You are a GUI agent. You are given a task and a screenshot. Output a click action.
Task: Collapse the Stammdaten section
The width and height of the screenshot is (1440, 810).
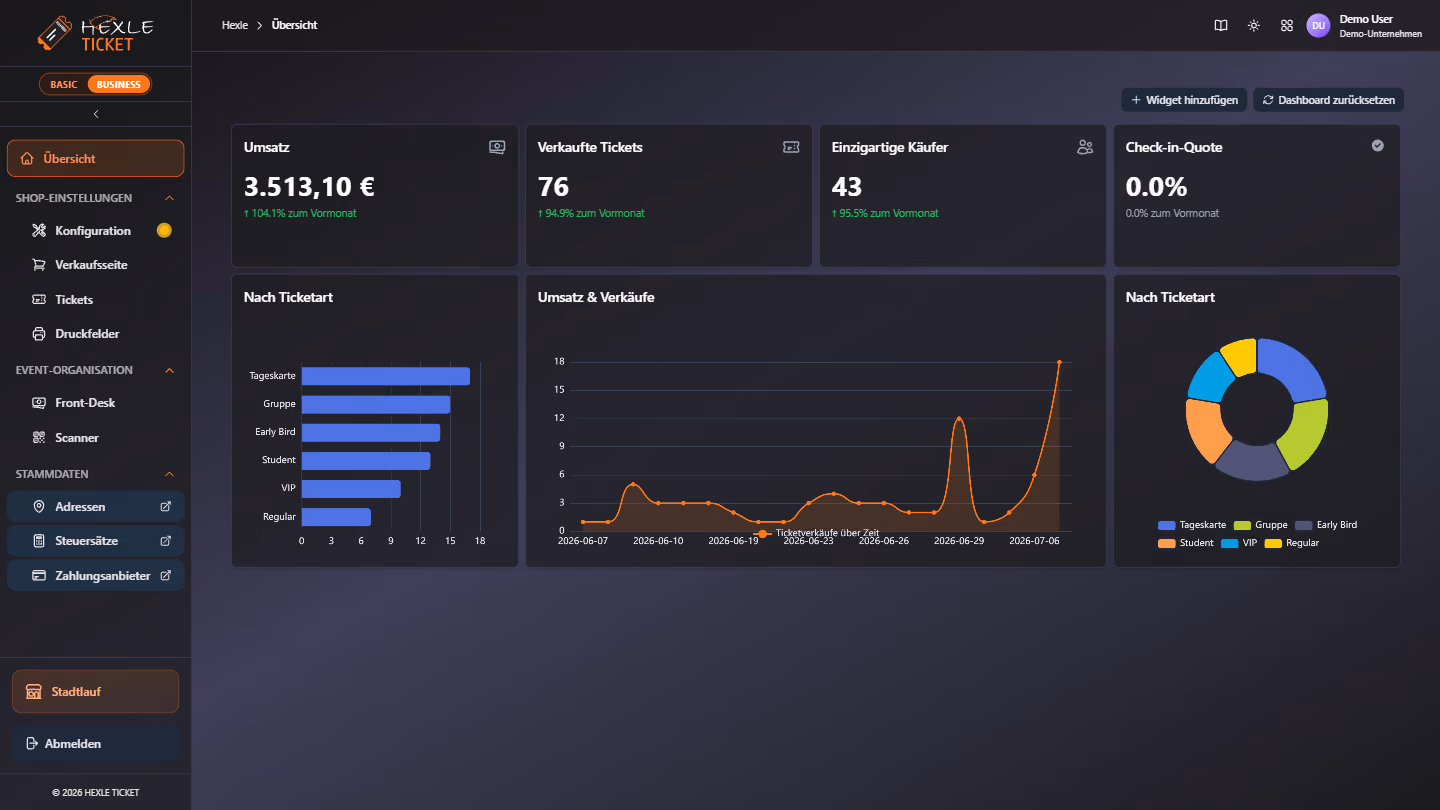169,474
